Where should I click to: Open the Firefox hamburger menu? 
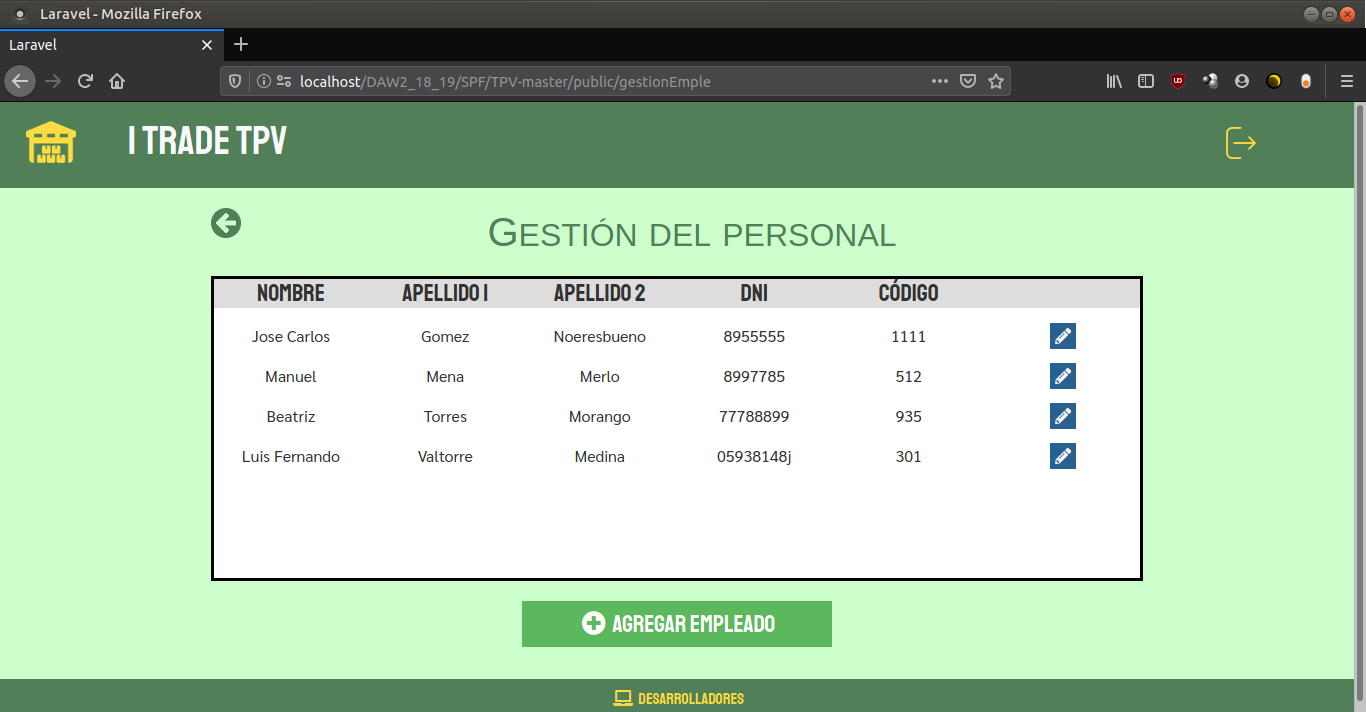point(1346,81)
